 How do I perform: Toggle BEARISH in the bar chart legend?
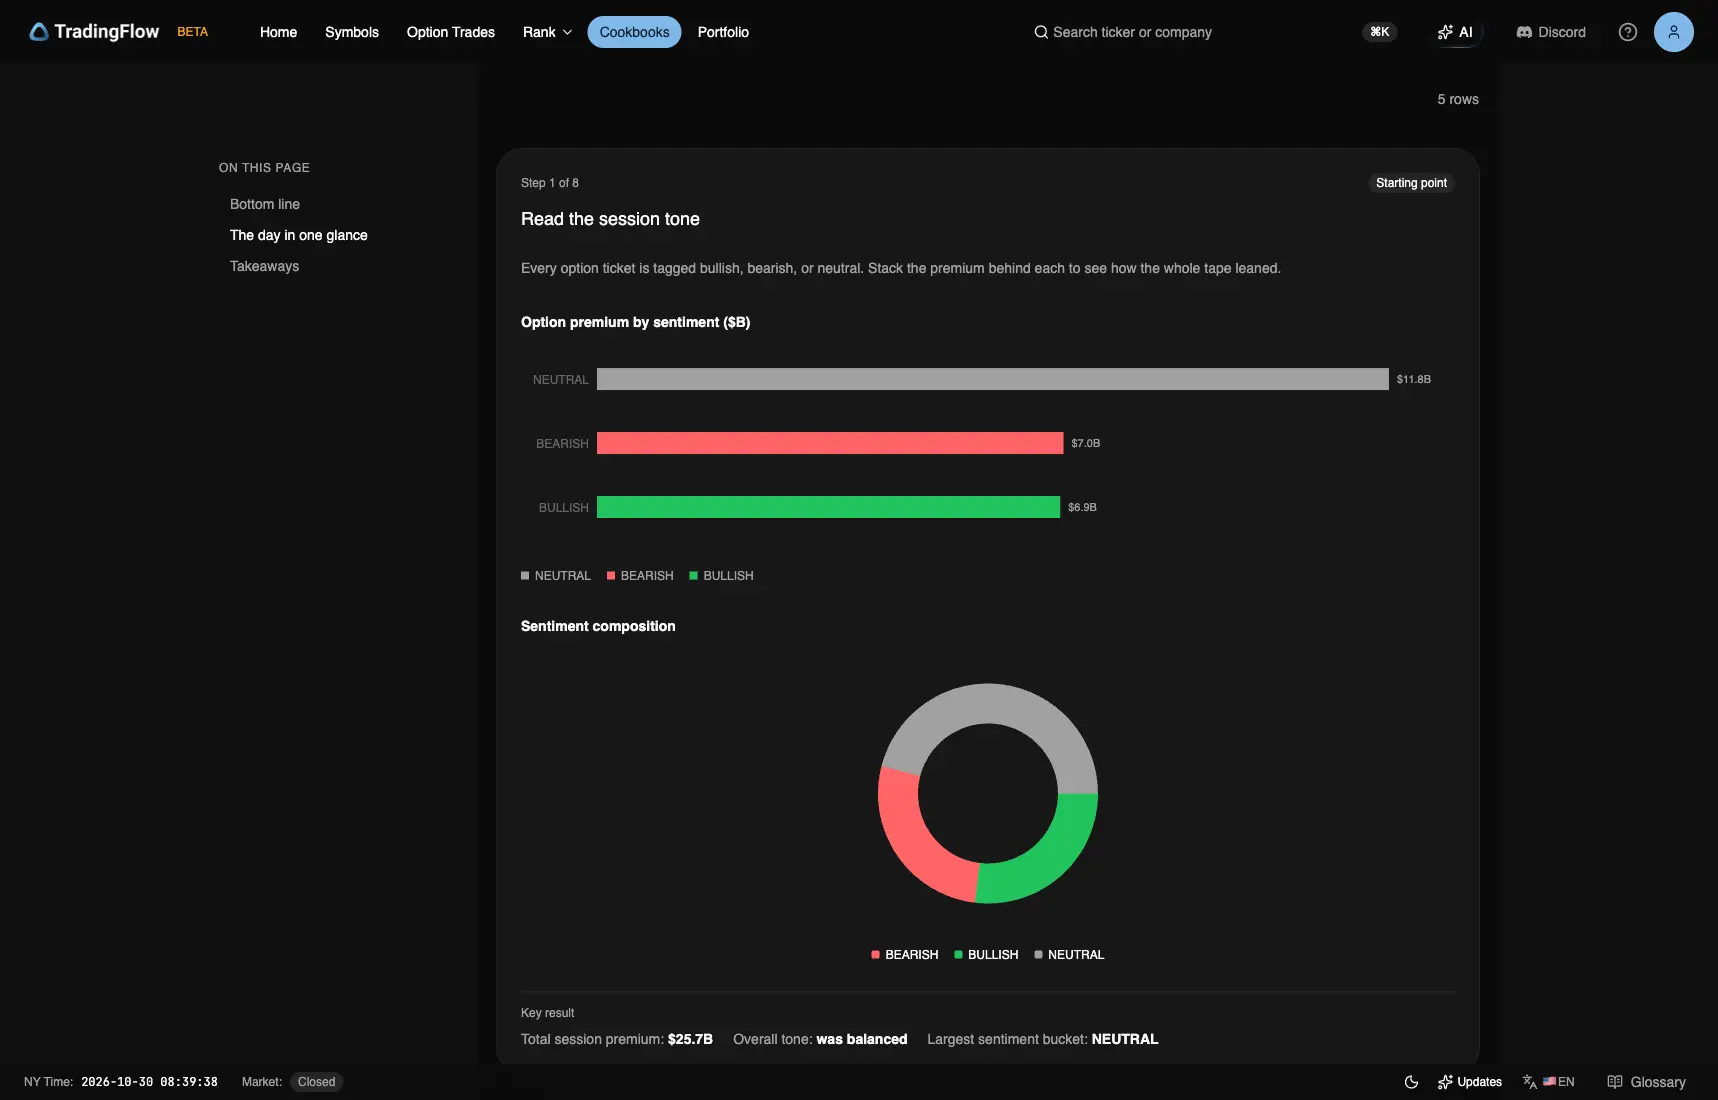pos(640,576)
